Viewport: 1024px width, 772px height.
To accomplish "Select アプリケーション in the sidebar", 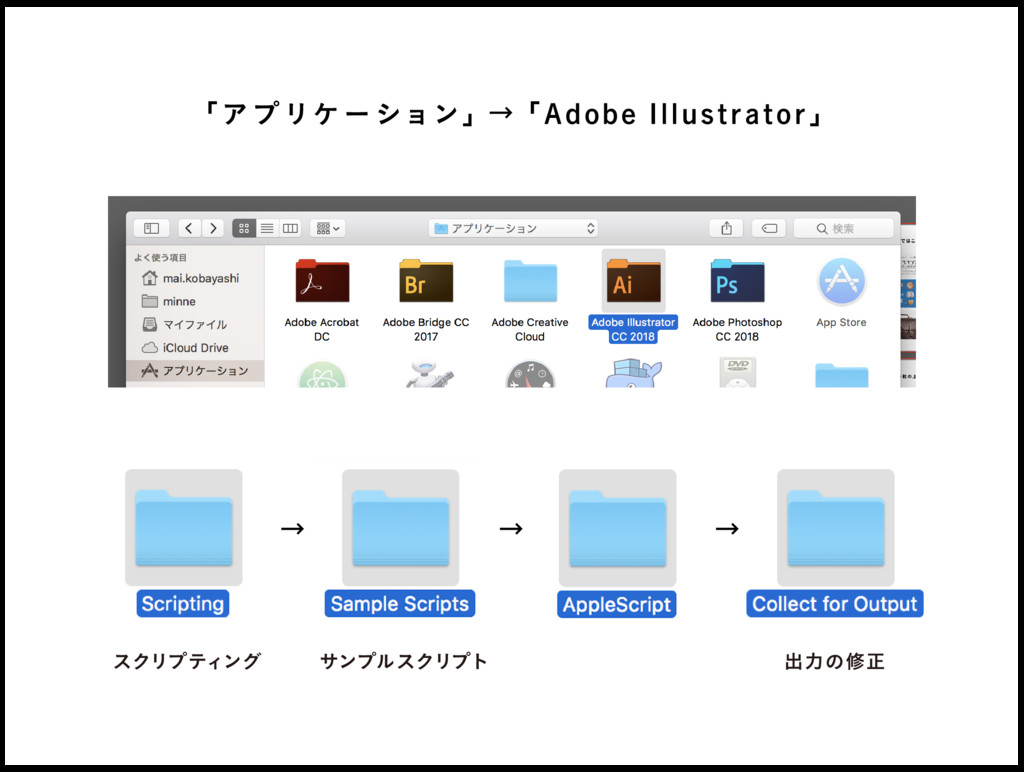I will click(195, 370).
